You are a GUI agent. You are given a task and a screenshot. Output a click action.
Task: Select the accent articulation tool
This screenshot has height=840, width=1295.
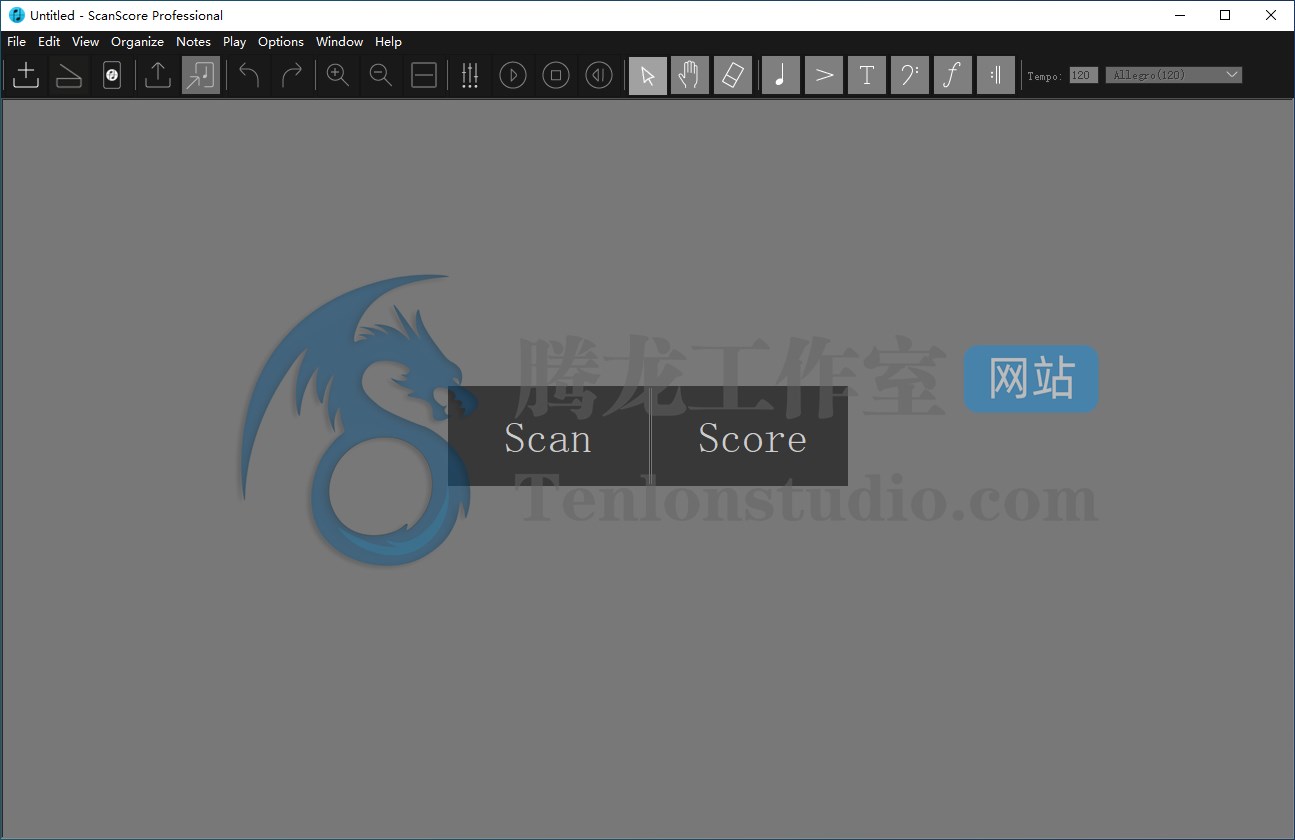tap(824, 76)
